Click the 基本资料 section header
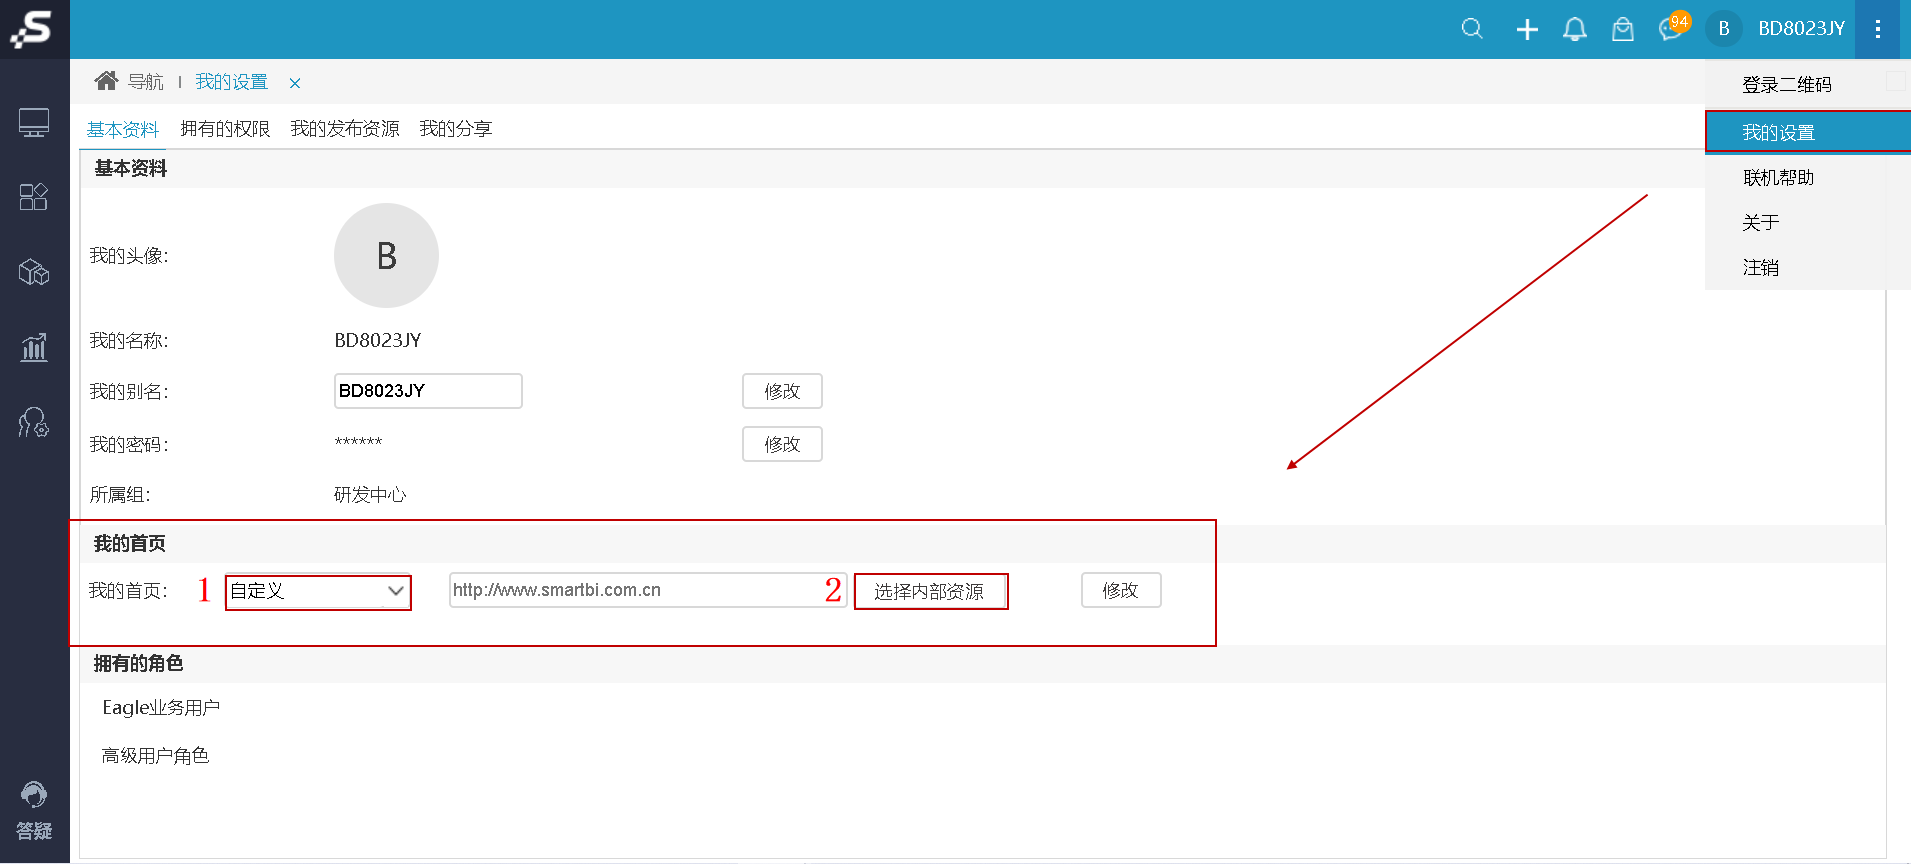The width and height of the screenshot is (1911, 864). coord(131,169)
